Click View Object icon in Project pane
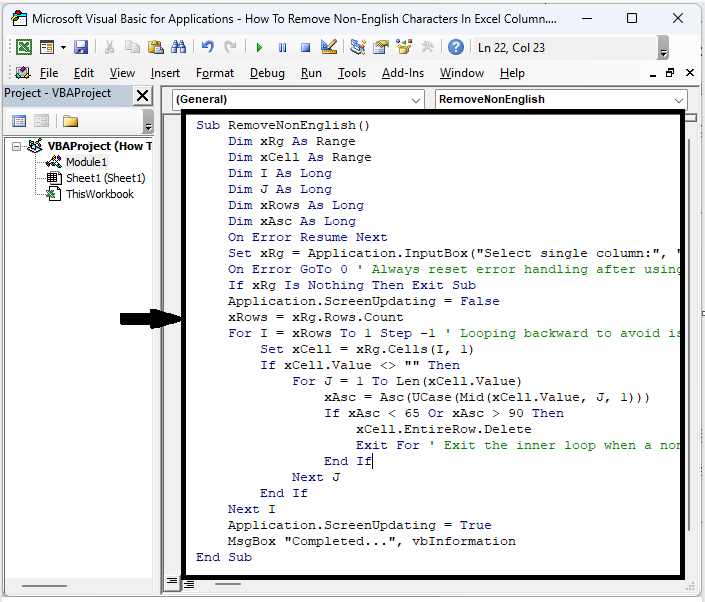Image resolution: width=705 pixels, height=602 pixels. [x=41, y=121]
